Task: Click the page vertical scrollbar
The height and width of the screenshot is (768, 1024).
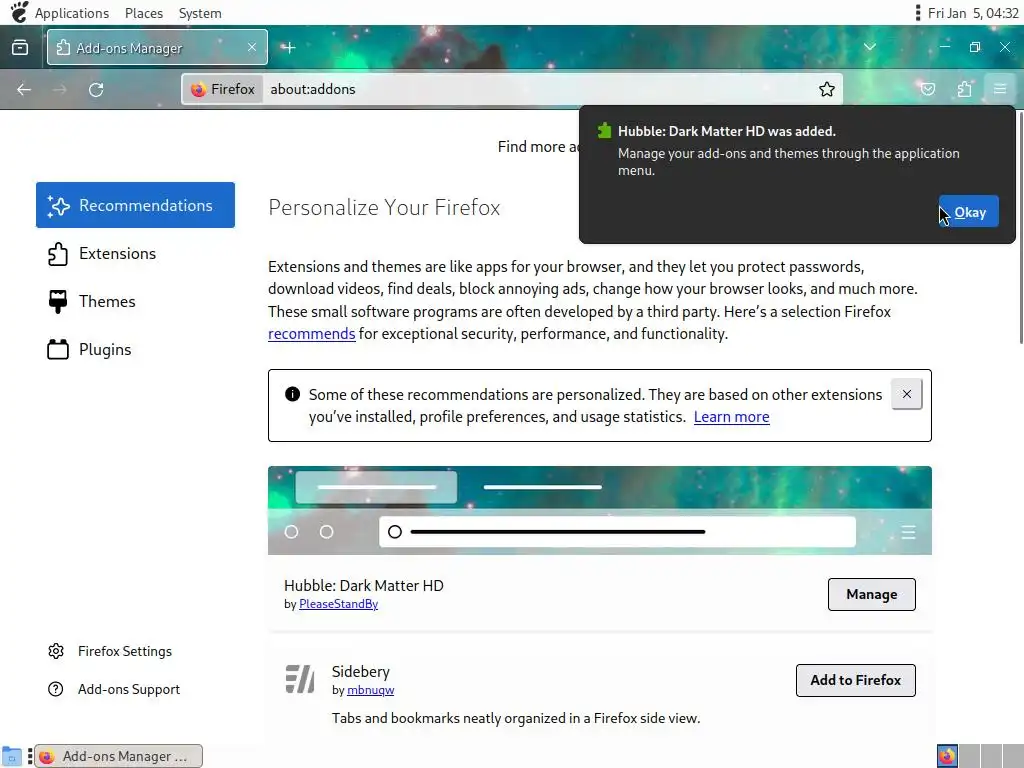Action: 1020,227
